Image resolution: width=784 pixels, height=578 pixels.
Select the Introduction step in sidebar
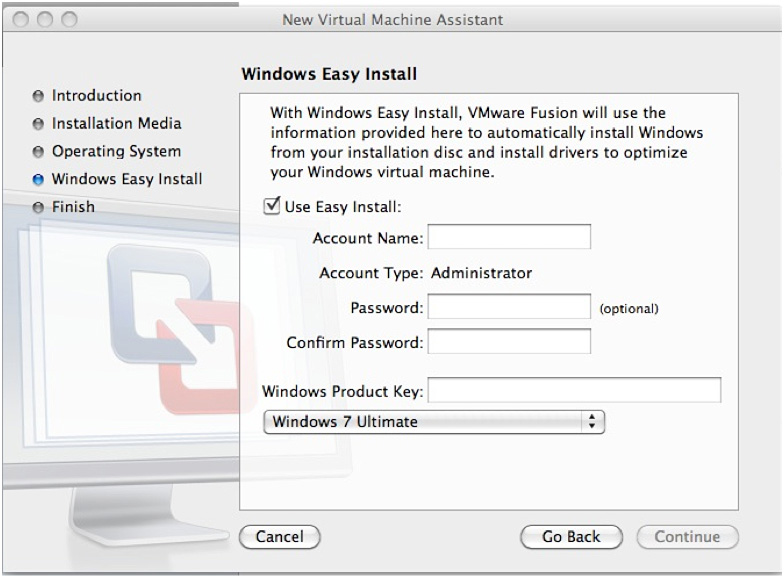click(96, 95)
